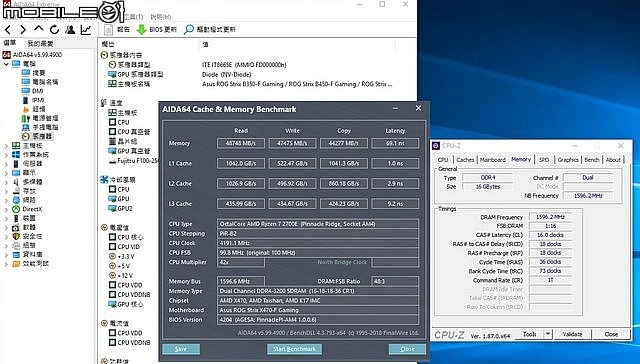Click the BIOS Version 4204 field
Screen dimensions: 640x364
click(x=318, y=320)
